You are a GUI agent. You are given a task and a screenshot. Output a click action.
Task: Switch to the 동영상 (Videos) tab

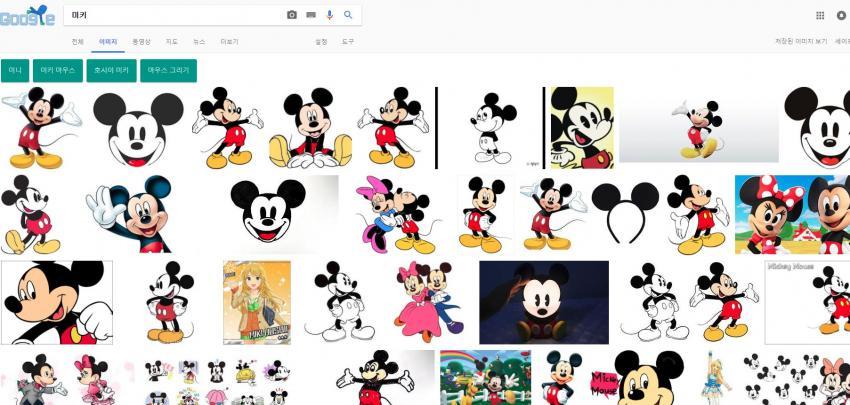pos(141,42)
